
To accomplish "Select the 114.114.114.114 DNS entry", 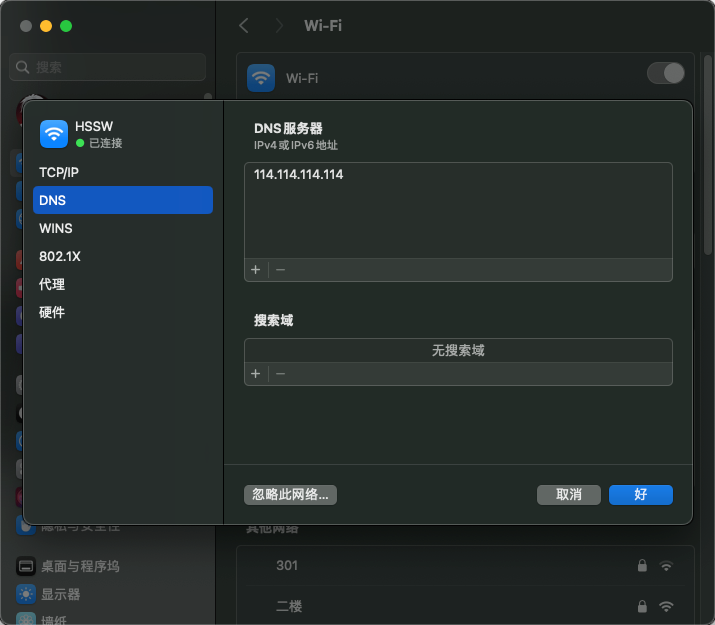I will [299, 175].
